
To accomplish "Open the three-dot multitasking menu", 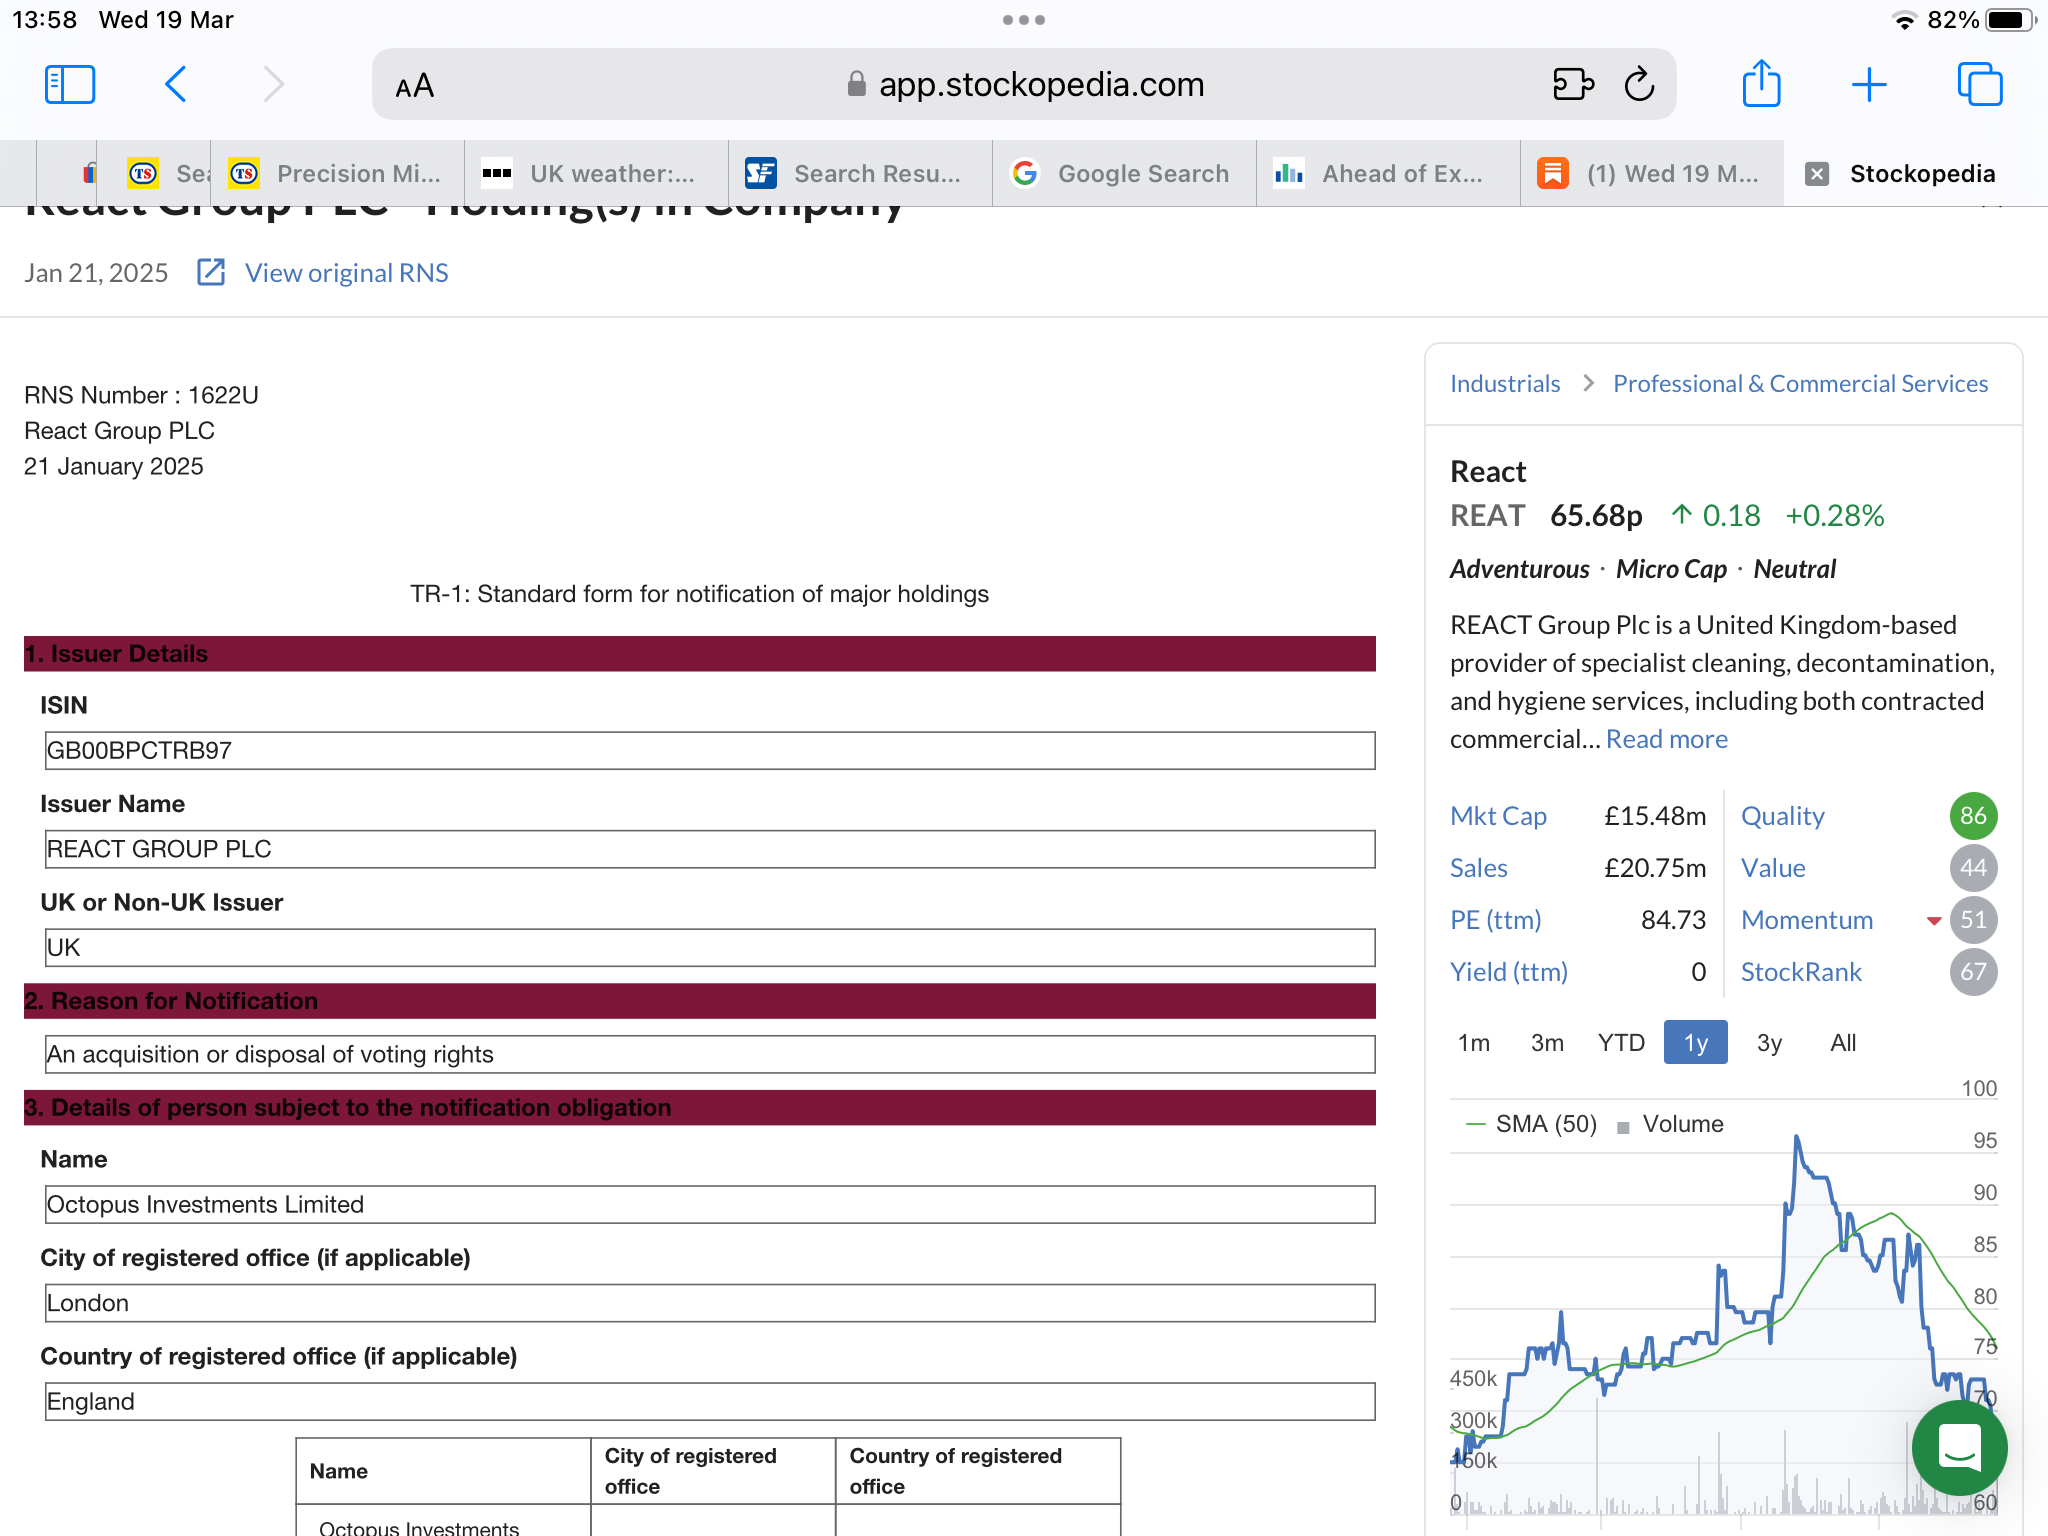I will [1024, 20].
